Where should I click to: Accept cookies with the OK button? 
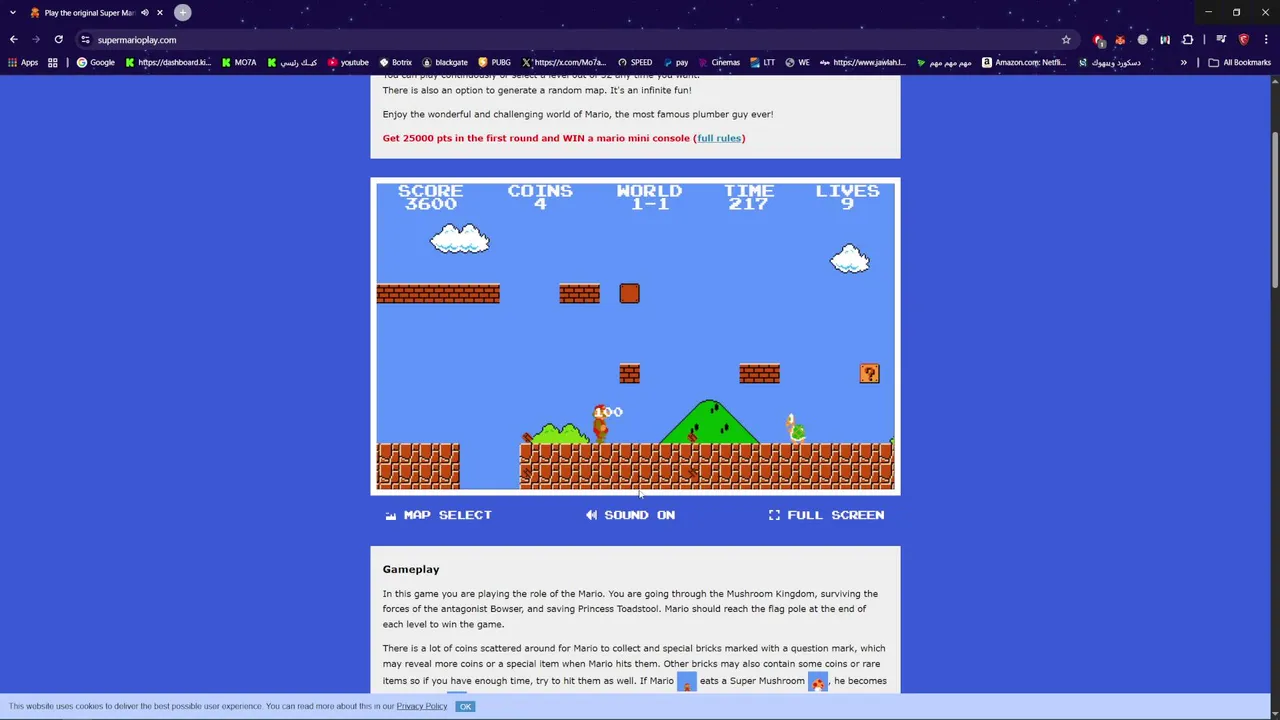(x=465, y=706)
